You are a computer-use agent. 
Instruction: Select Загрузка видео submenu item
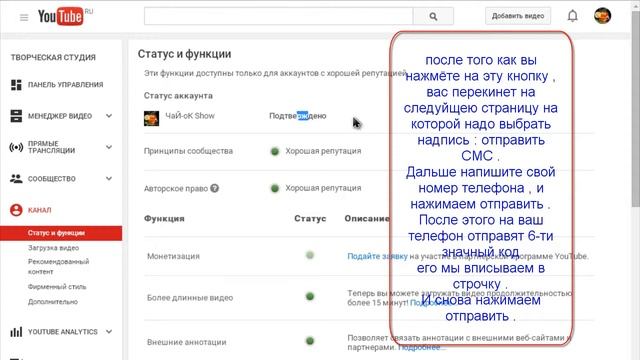click(53, 248)
